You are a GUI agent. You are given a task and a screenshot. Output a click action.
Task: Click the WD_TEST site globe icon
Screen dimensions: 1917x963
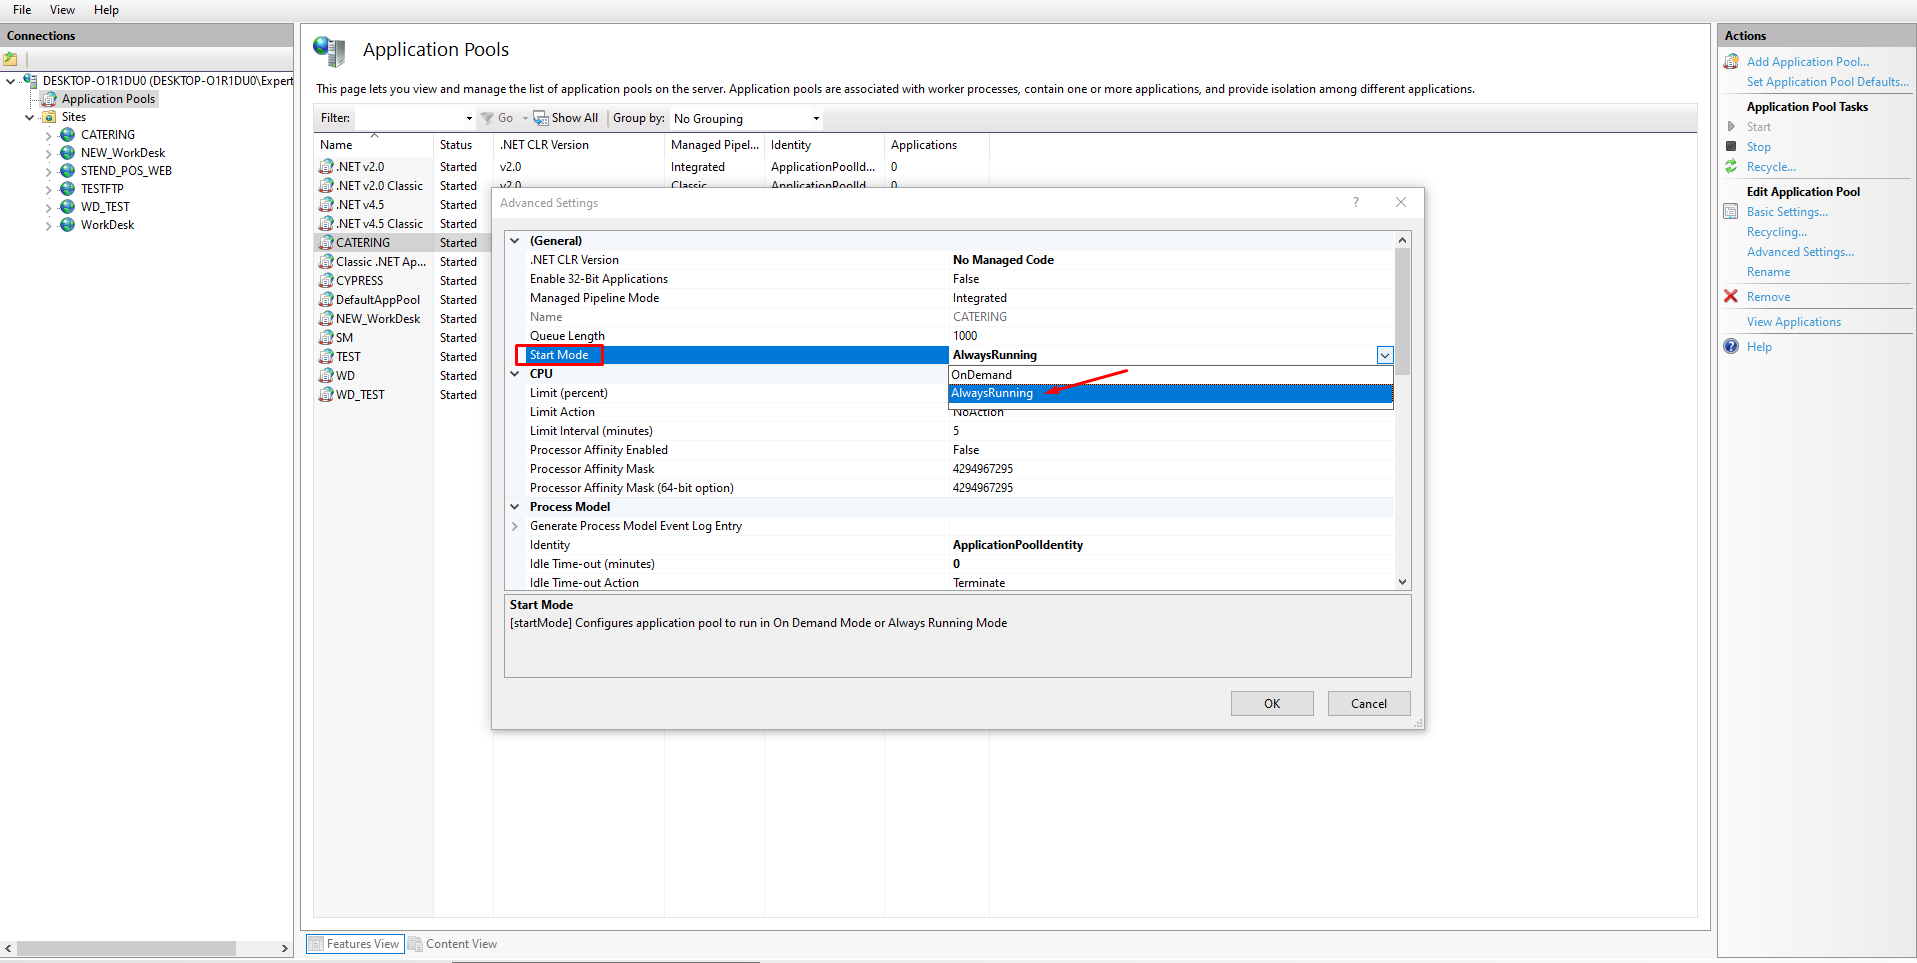67,207
